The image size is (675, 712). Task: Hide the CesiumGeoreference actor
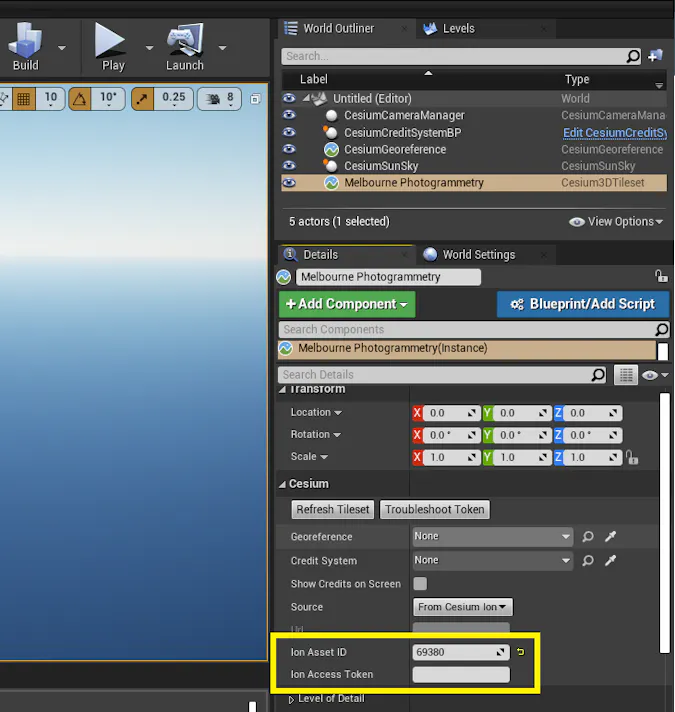click(289, 149)
